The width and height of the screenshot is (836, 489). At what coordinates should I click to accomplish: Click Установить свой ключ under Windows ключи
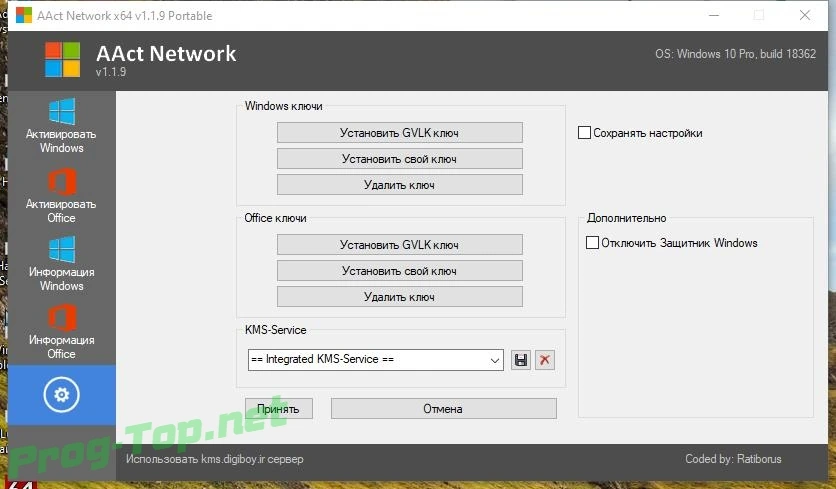[399, 159]
